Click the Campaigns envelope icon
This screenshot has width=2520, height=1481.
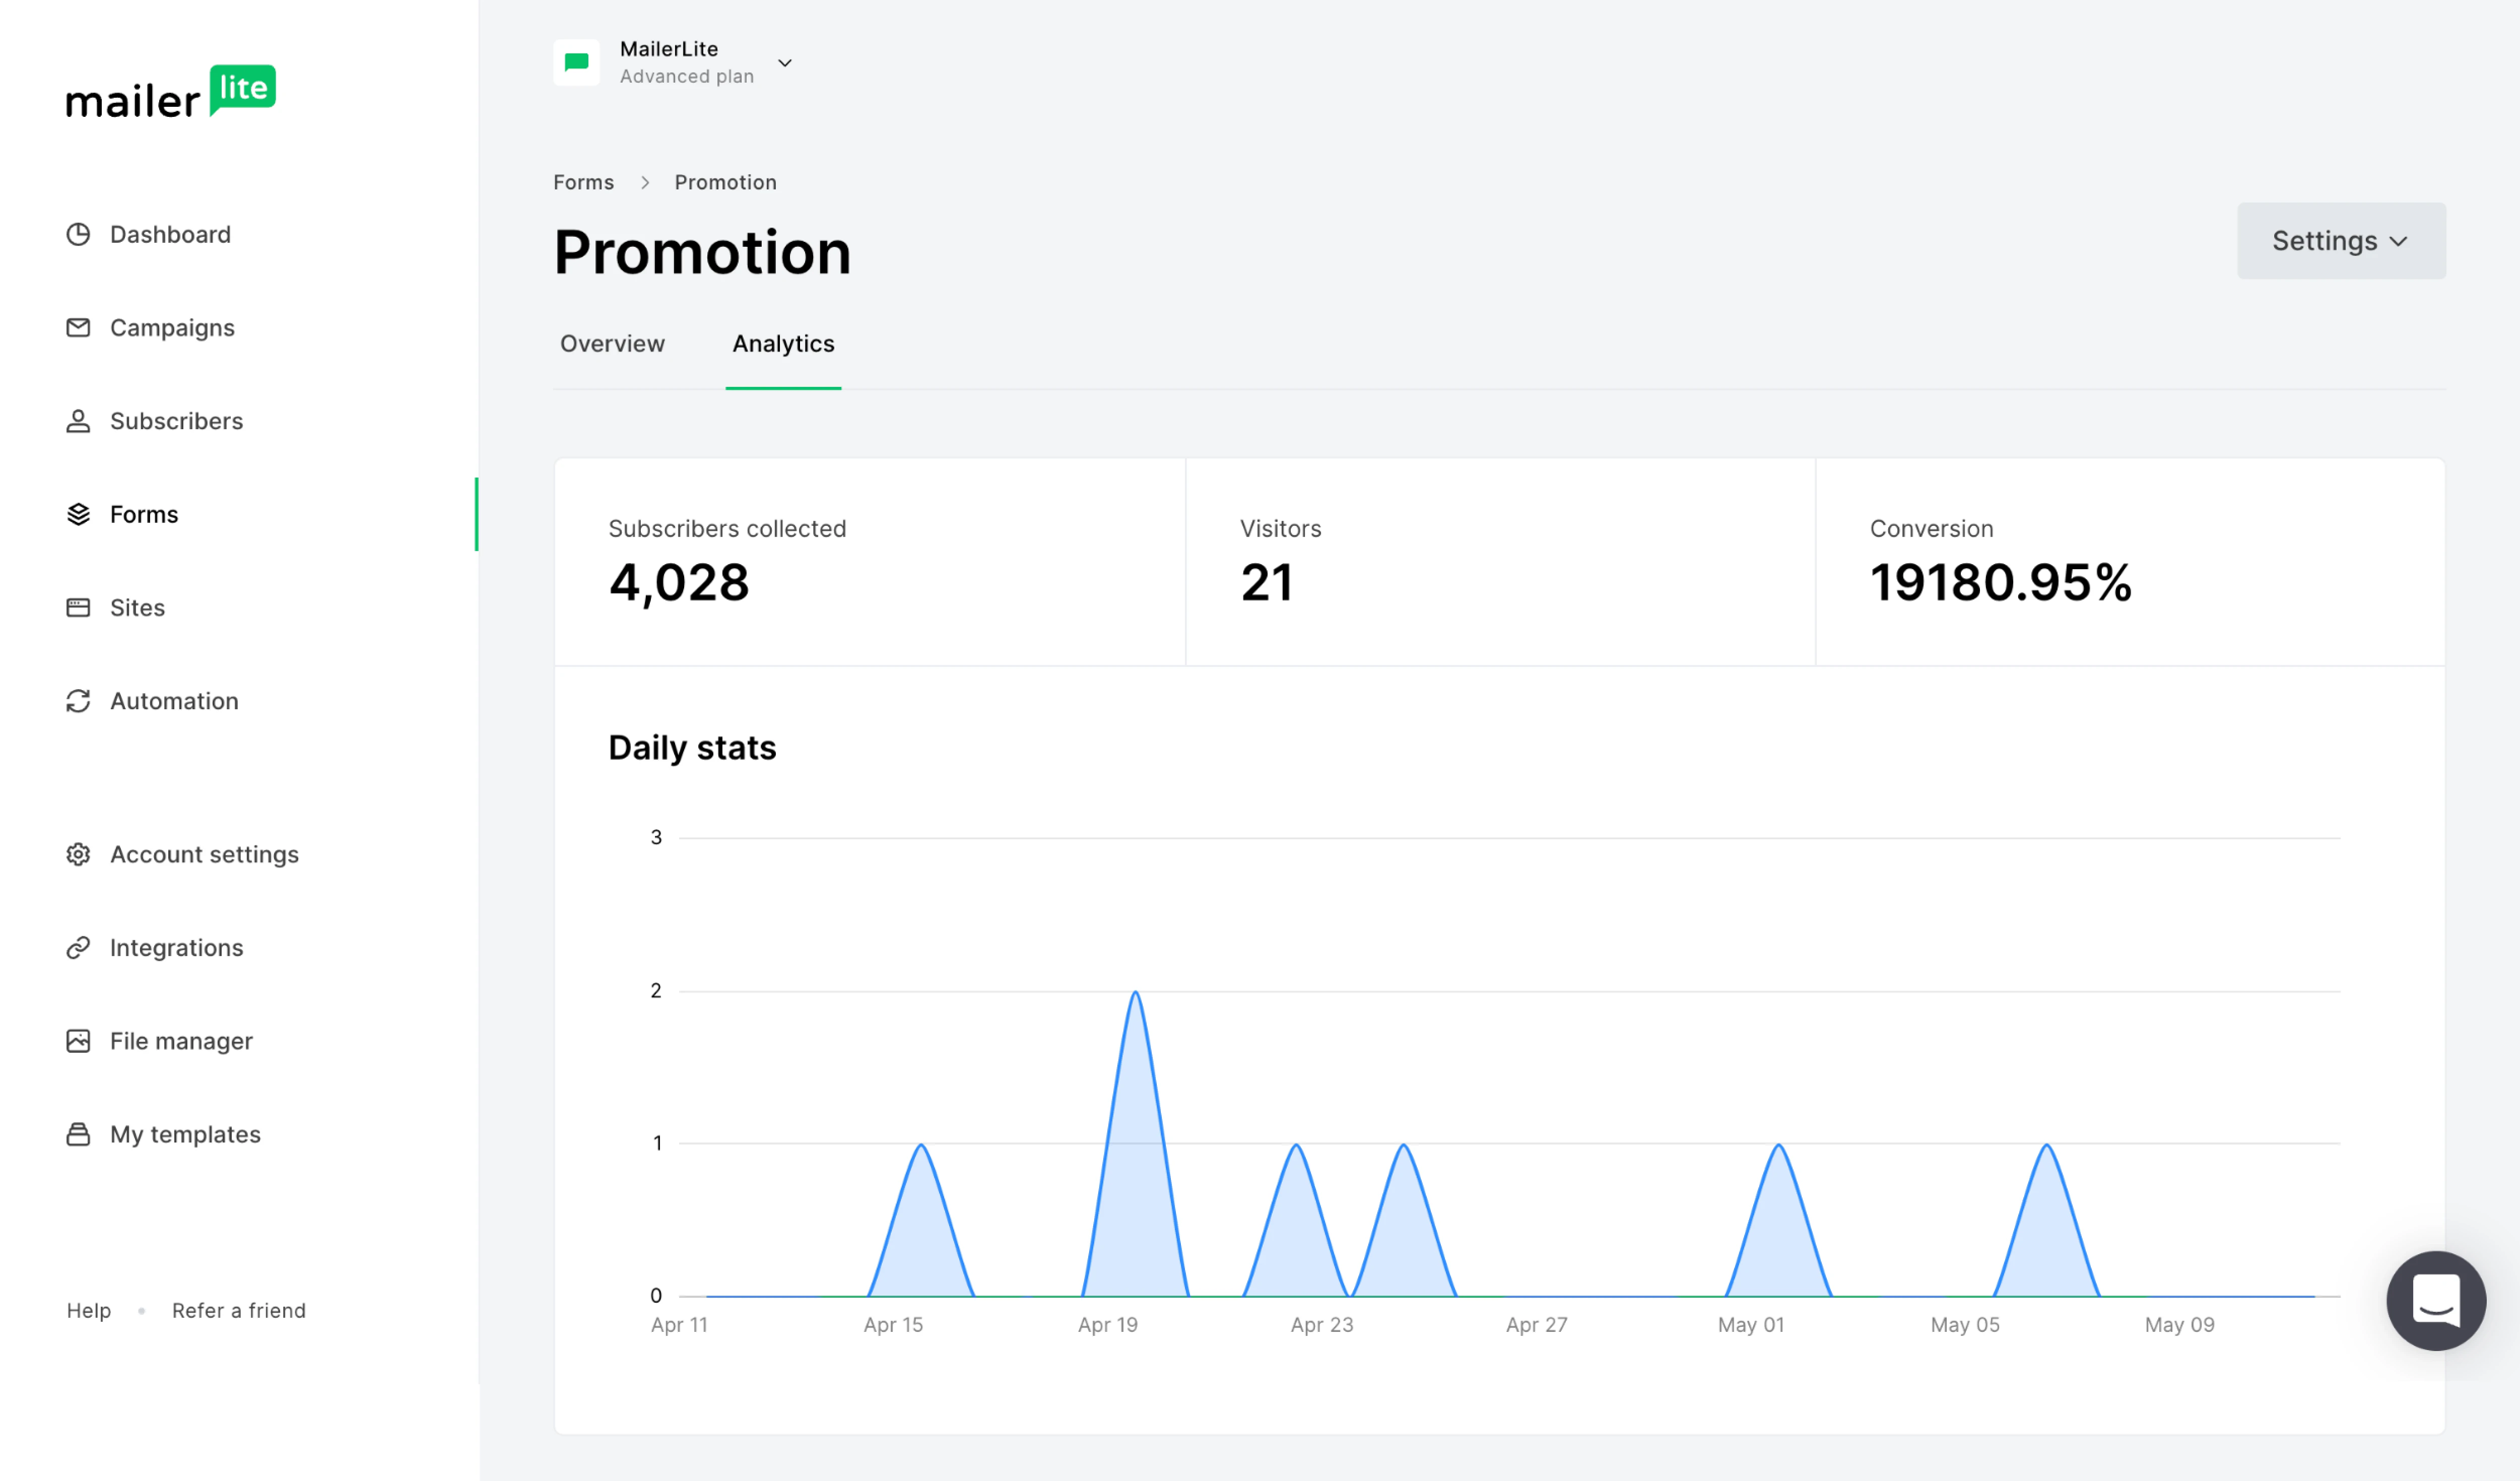point(78,327)
